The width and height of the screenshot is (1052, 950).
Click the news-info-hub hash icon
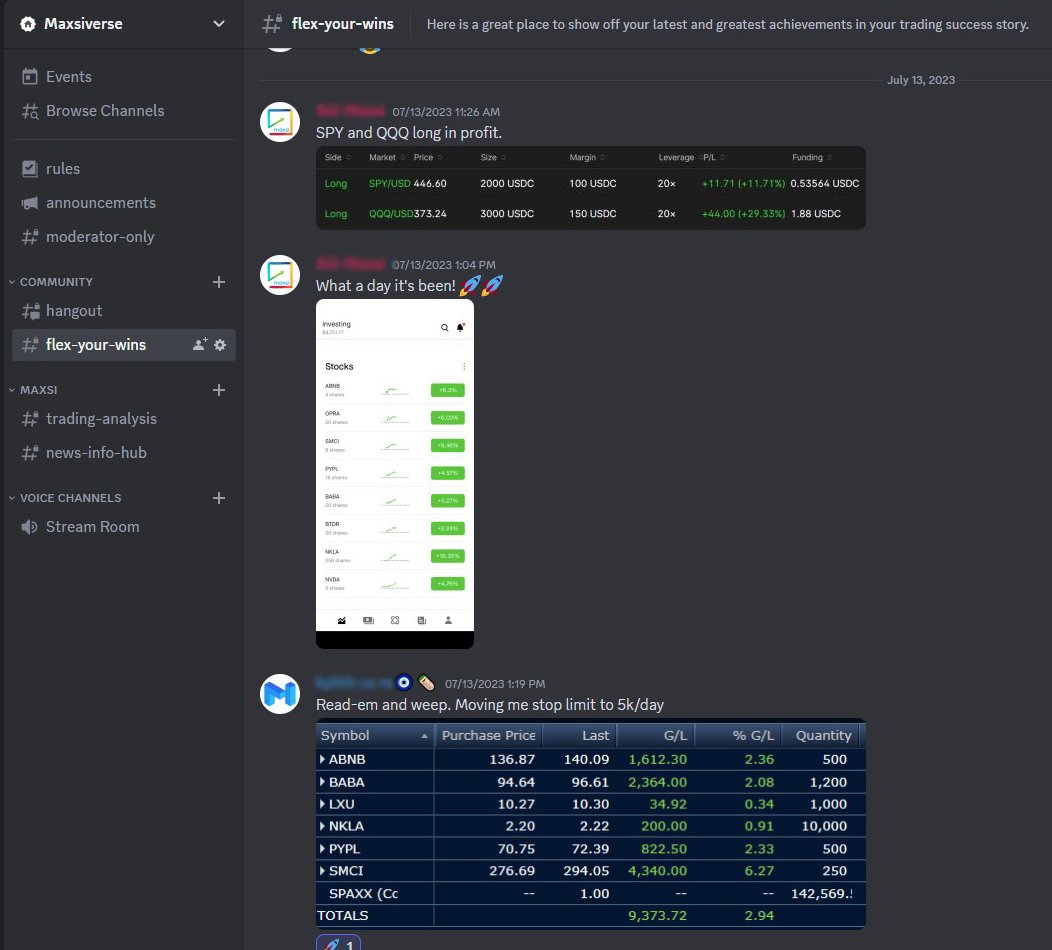30,453
